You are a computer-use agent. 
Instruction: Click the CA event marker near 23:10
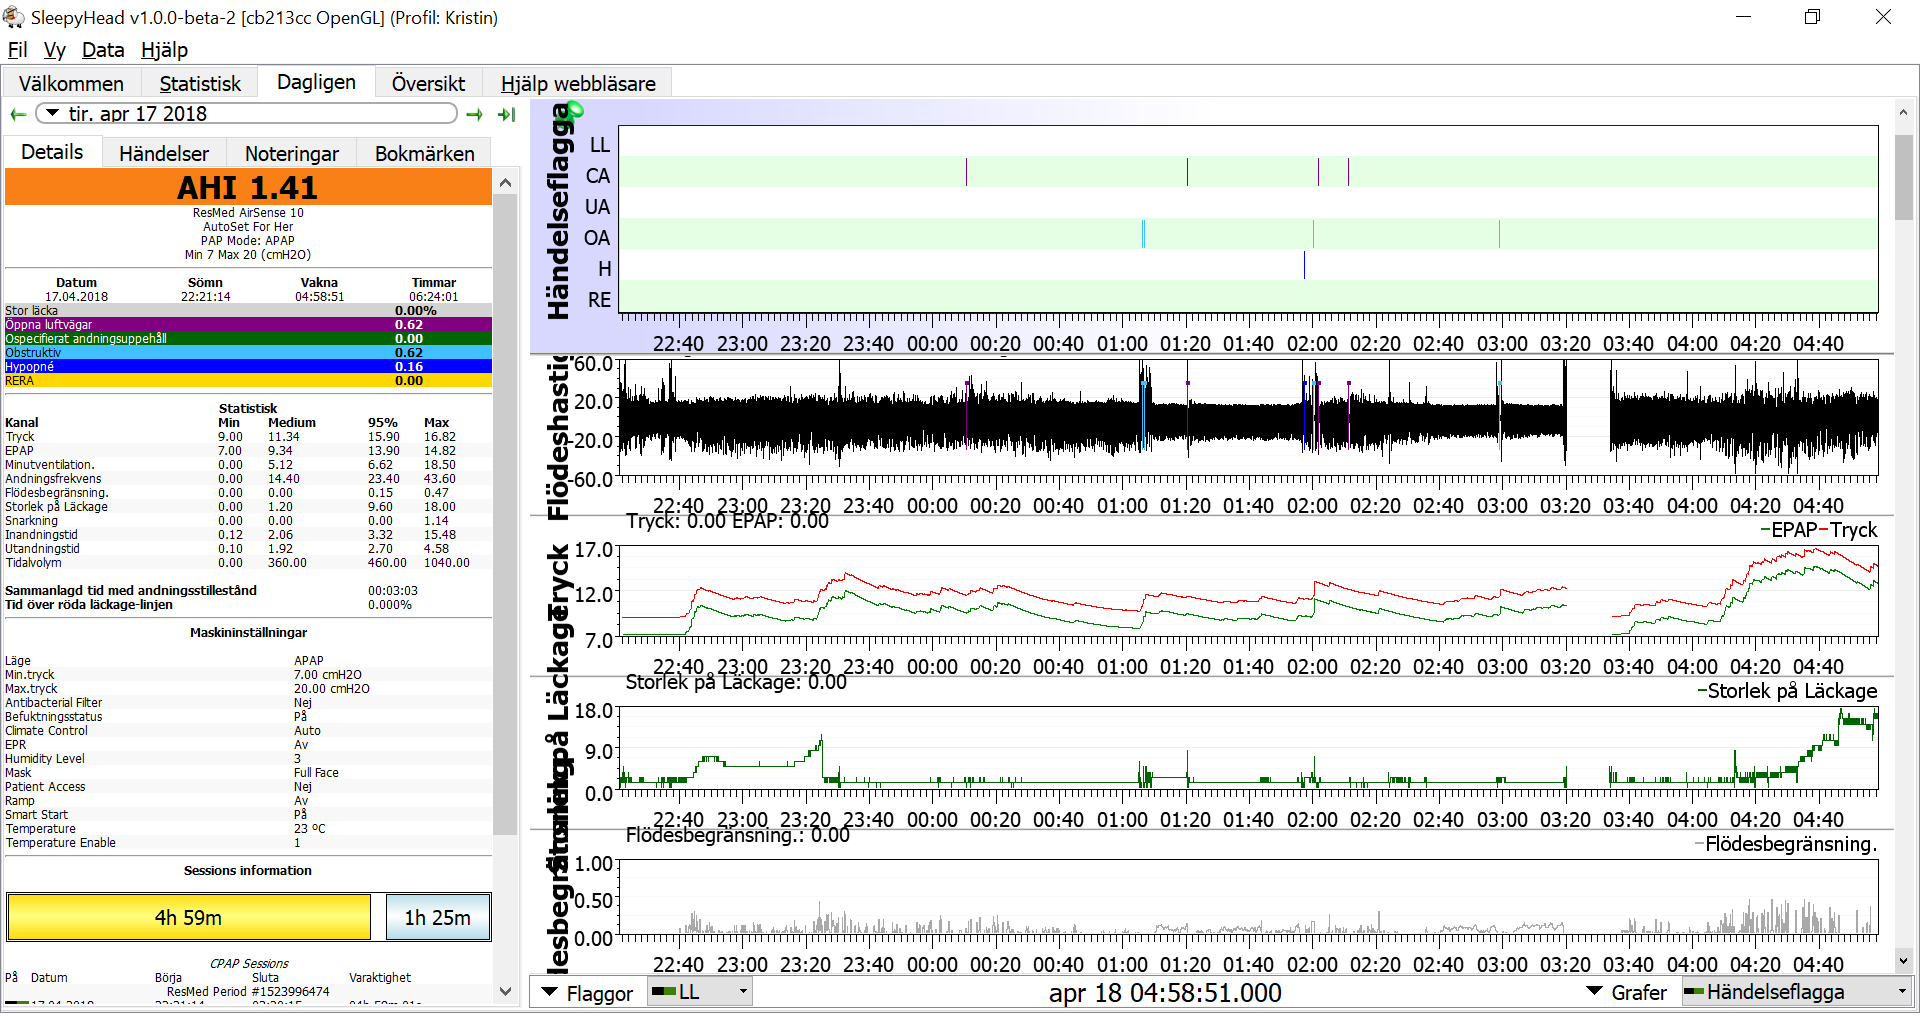966,172
